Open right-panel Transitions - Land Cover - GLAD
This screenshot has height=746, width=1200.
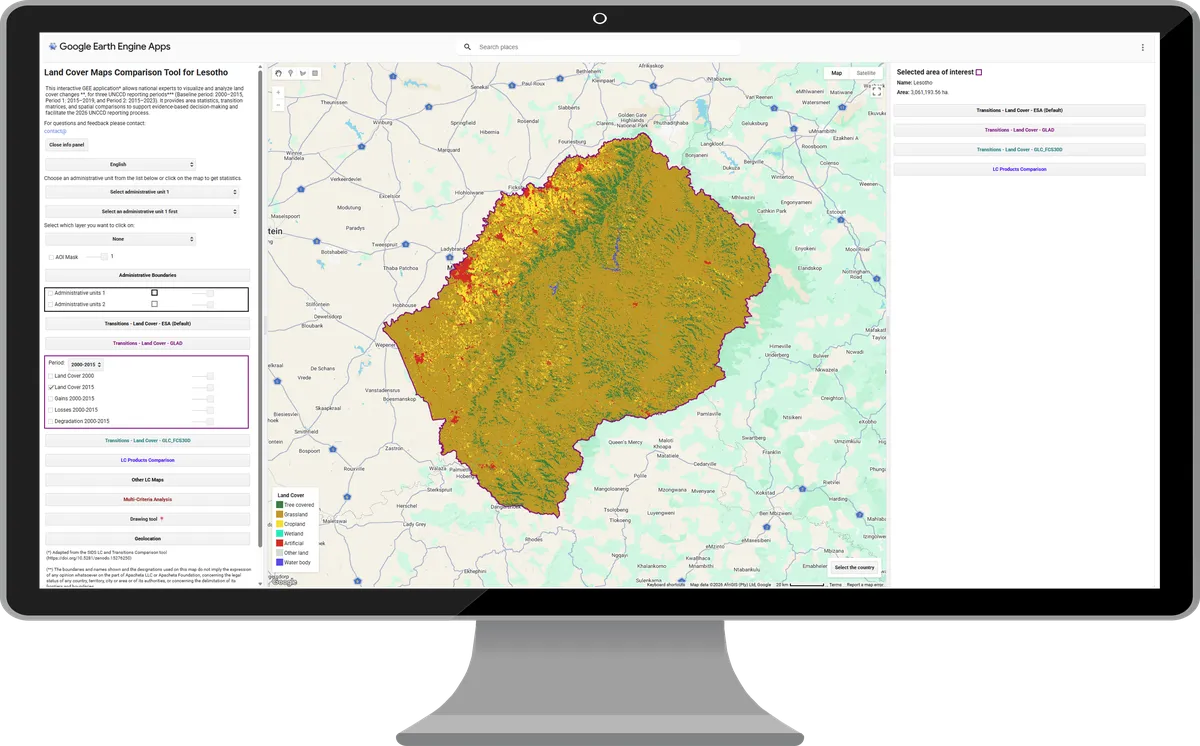tap(1019, 130)
